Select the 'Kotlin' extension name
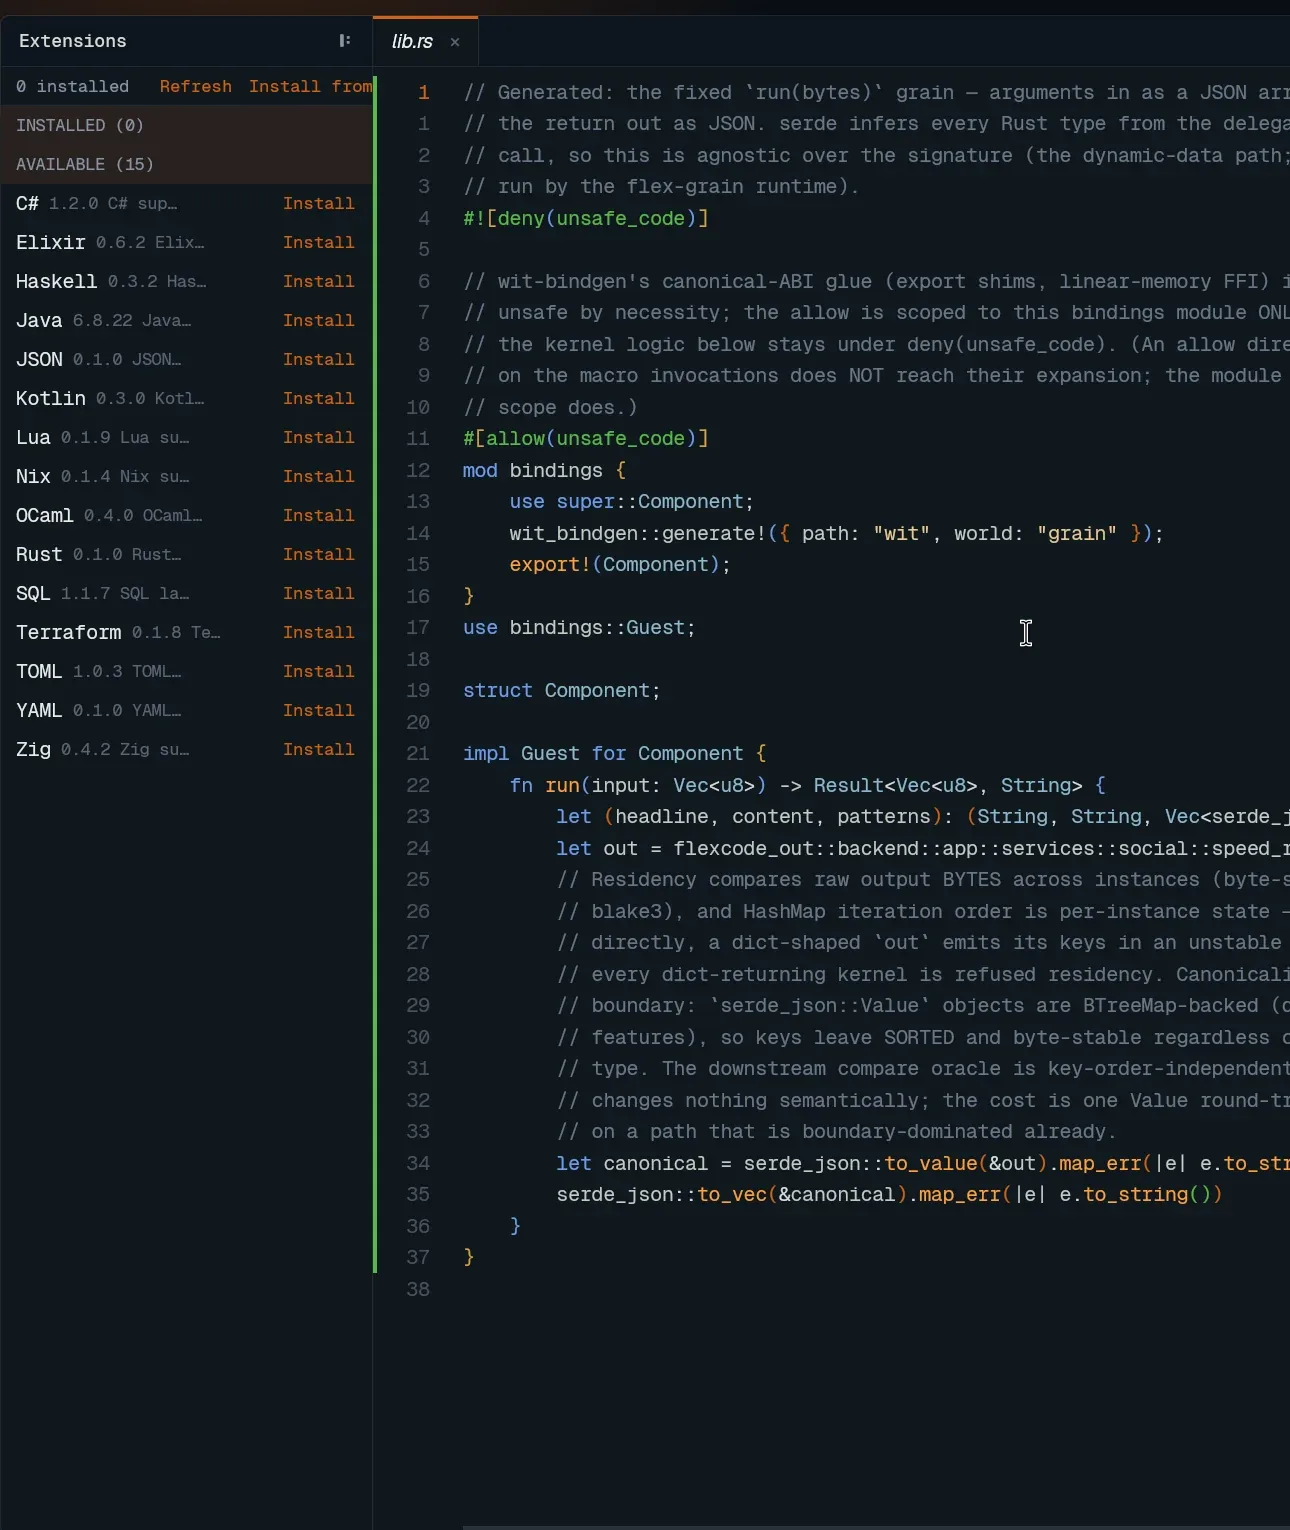1290x1530 pixels. (51, 399)
